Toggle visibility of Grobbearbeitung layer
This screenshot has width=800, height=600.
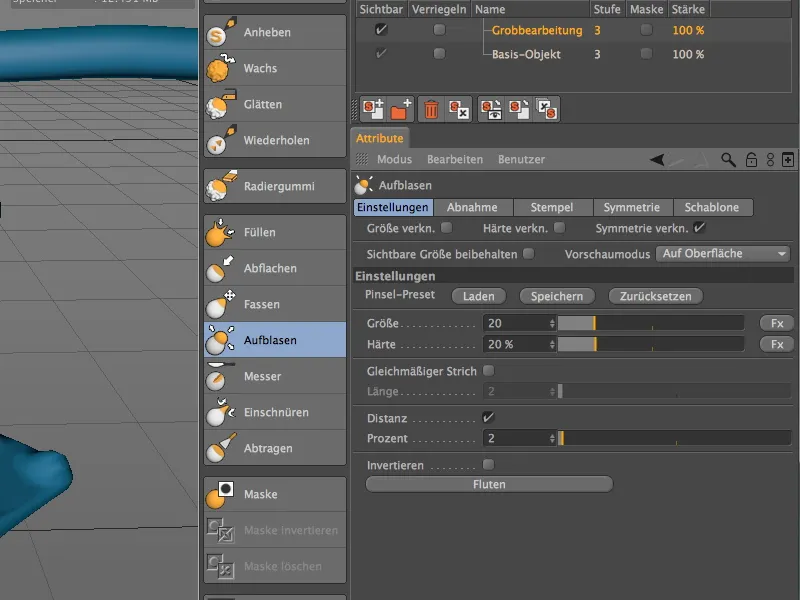pyautogui.click(x=381, y=30)
